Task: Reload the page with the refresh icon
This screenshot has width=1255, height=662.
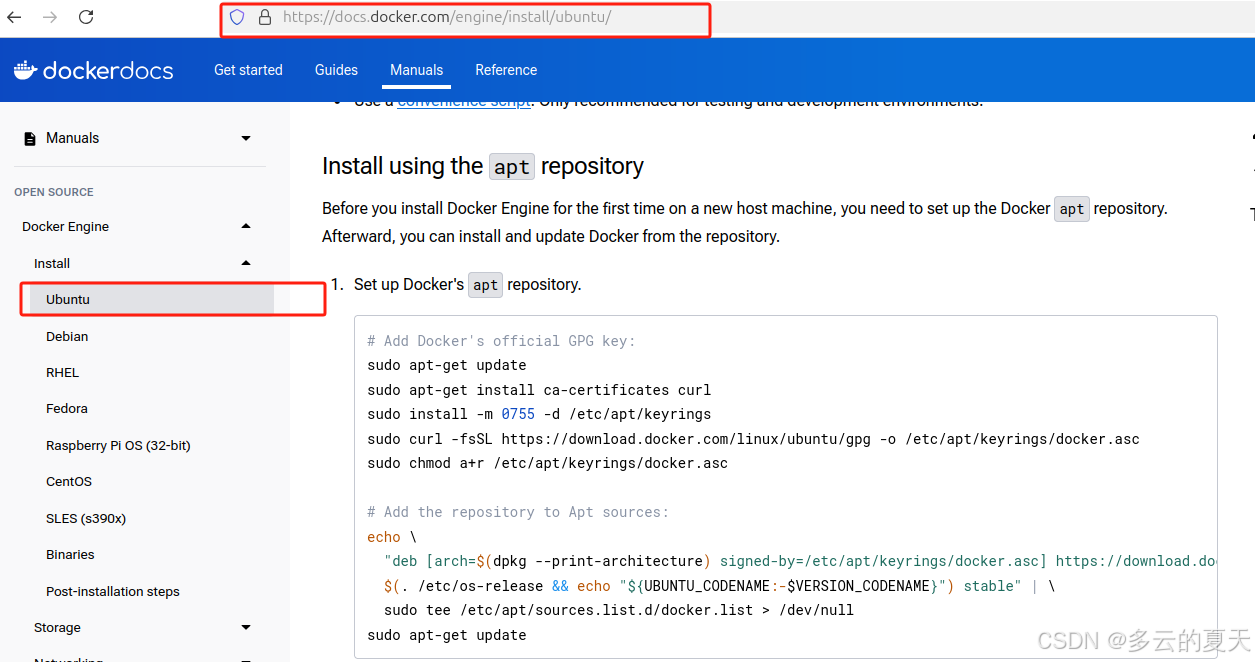Action: coord(86,17)
